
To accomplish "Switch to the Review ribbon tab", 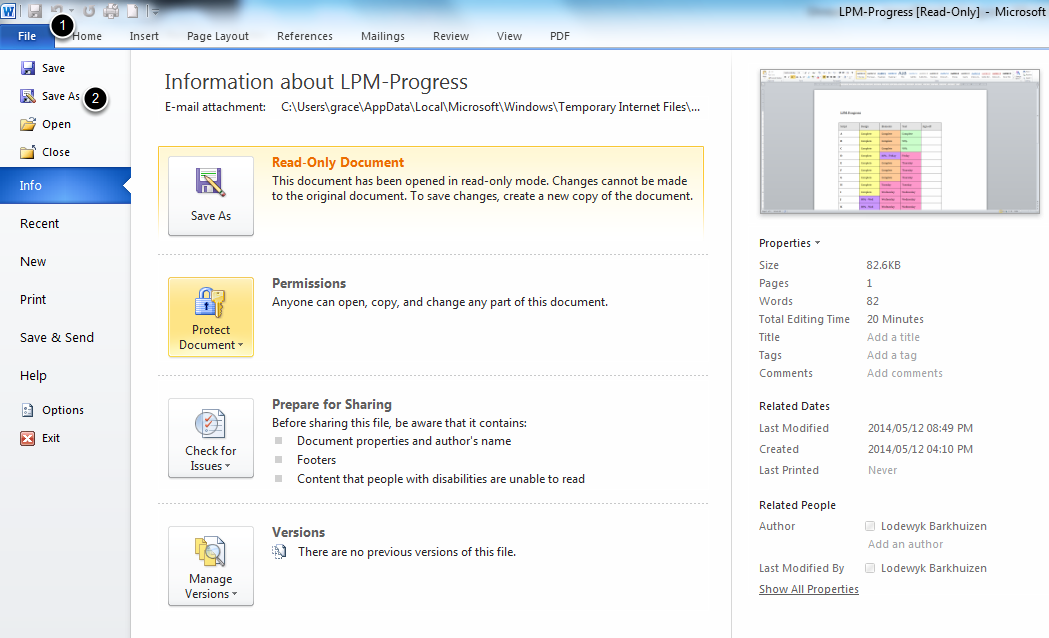I will point(450,36).
